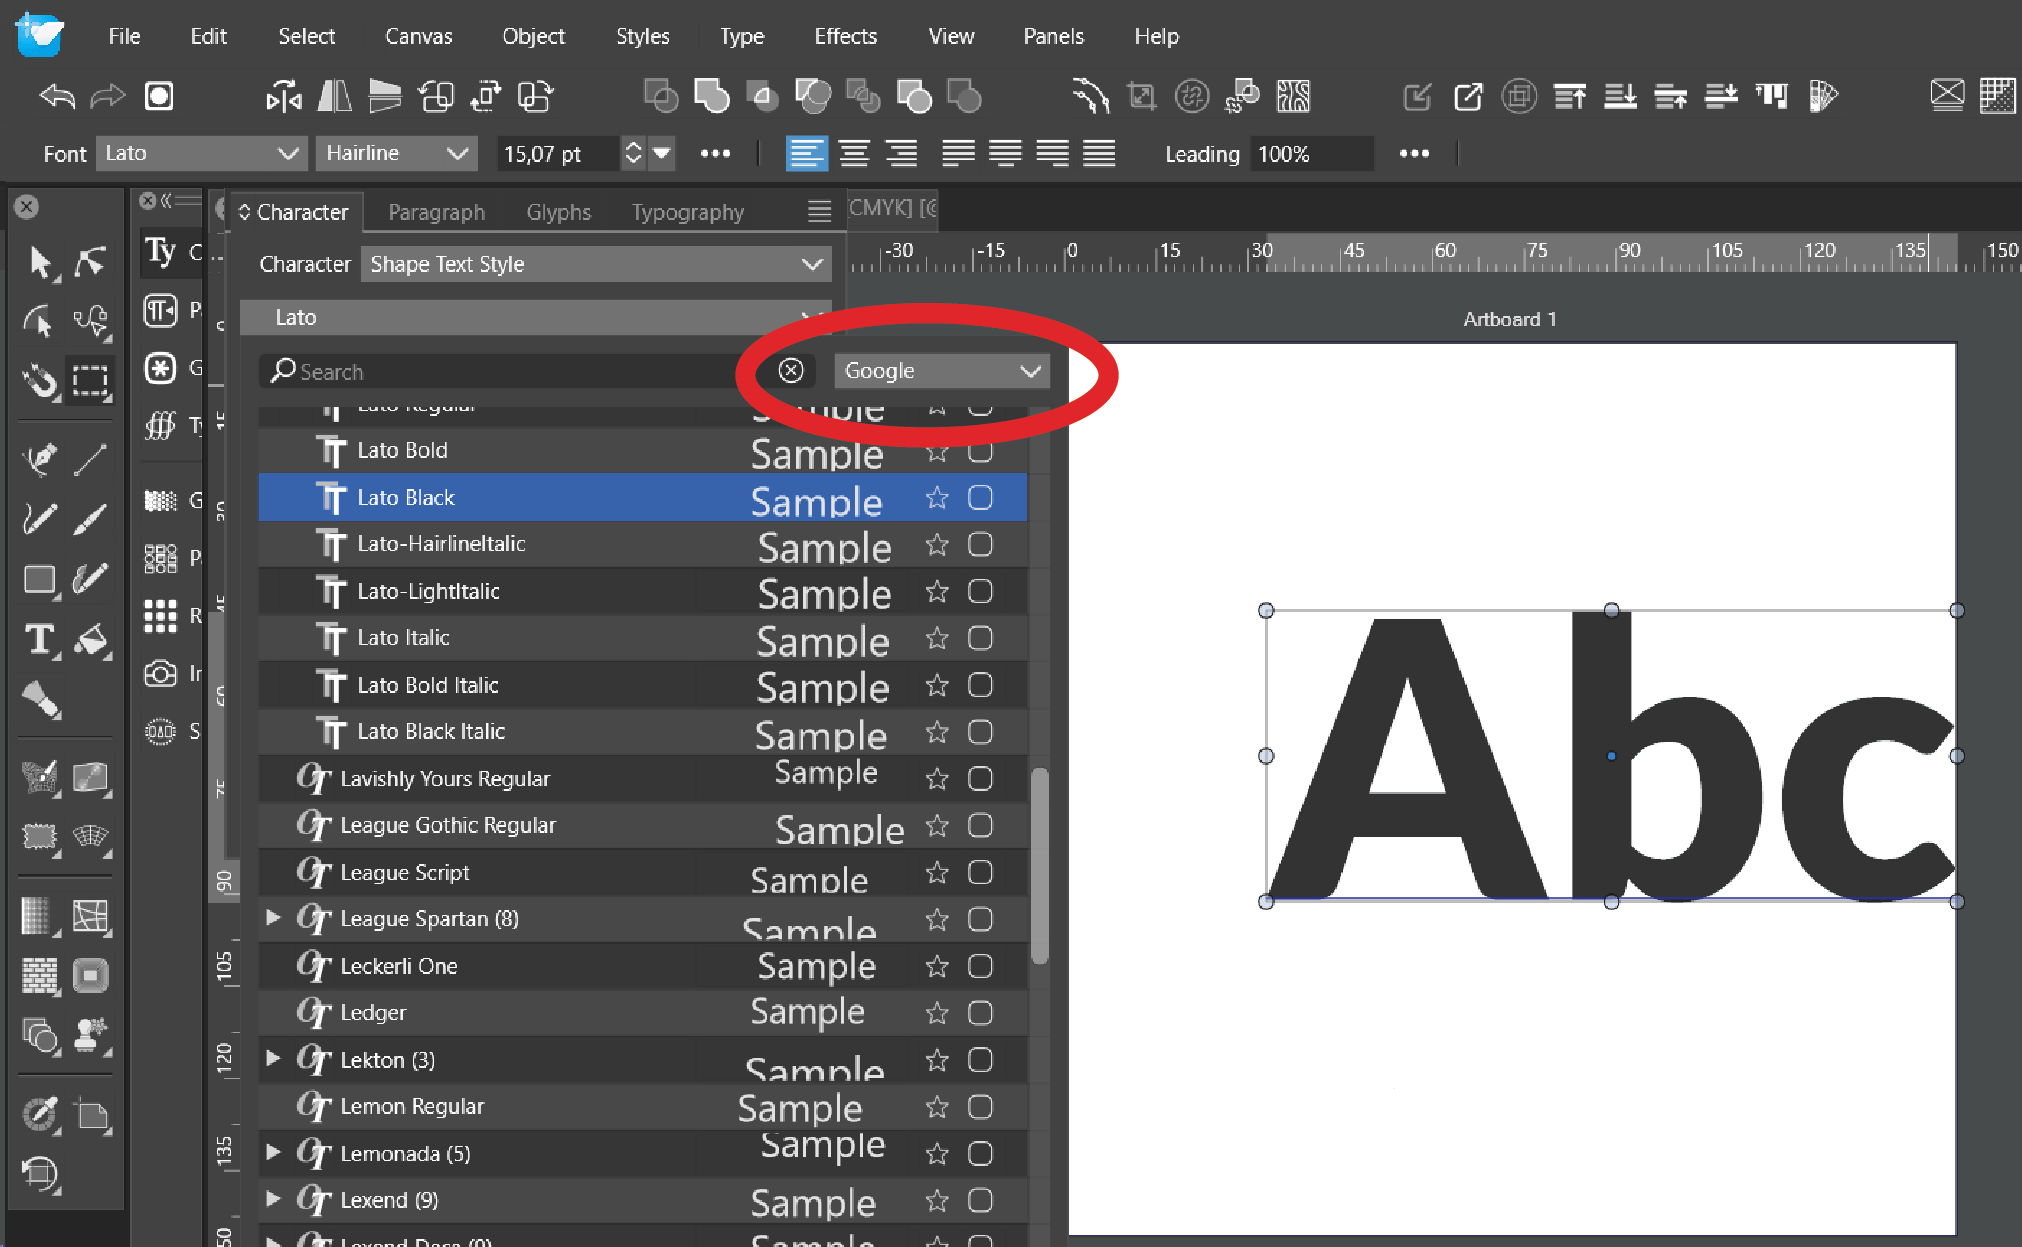Tick the checkbox for Leckerli One

click(980, 966)
